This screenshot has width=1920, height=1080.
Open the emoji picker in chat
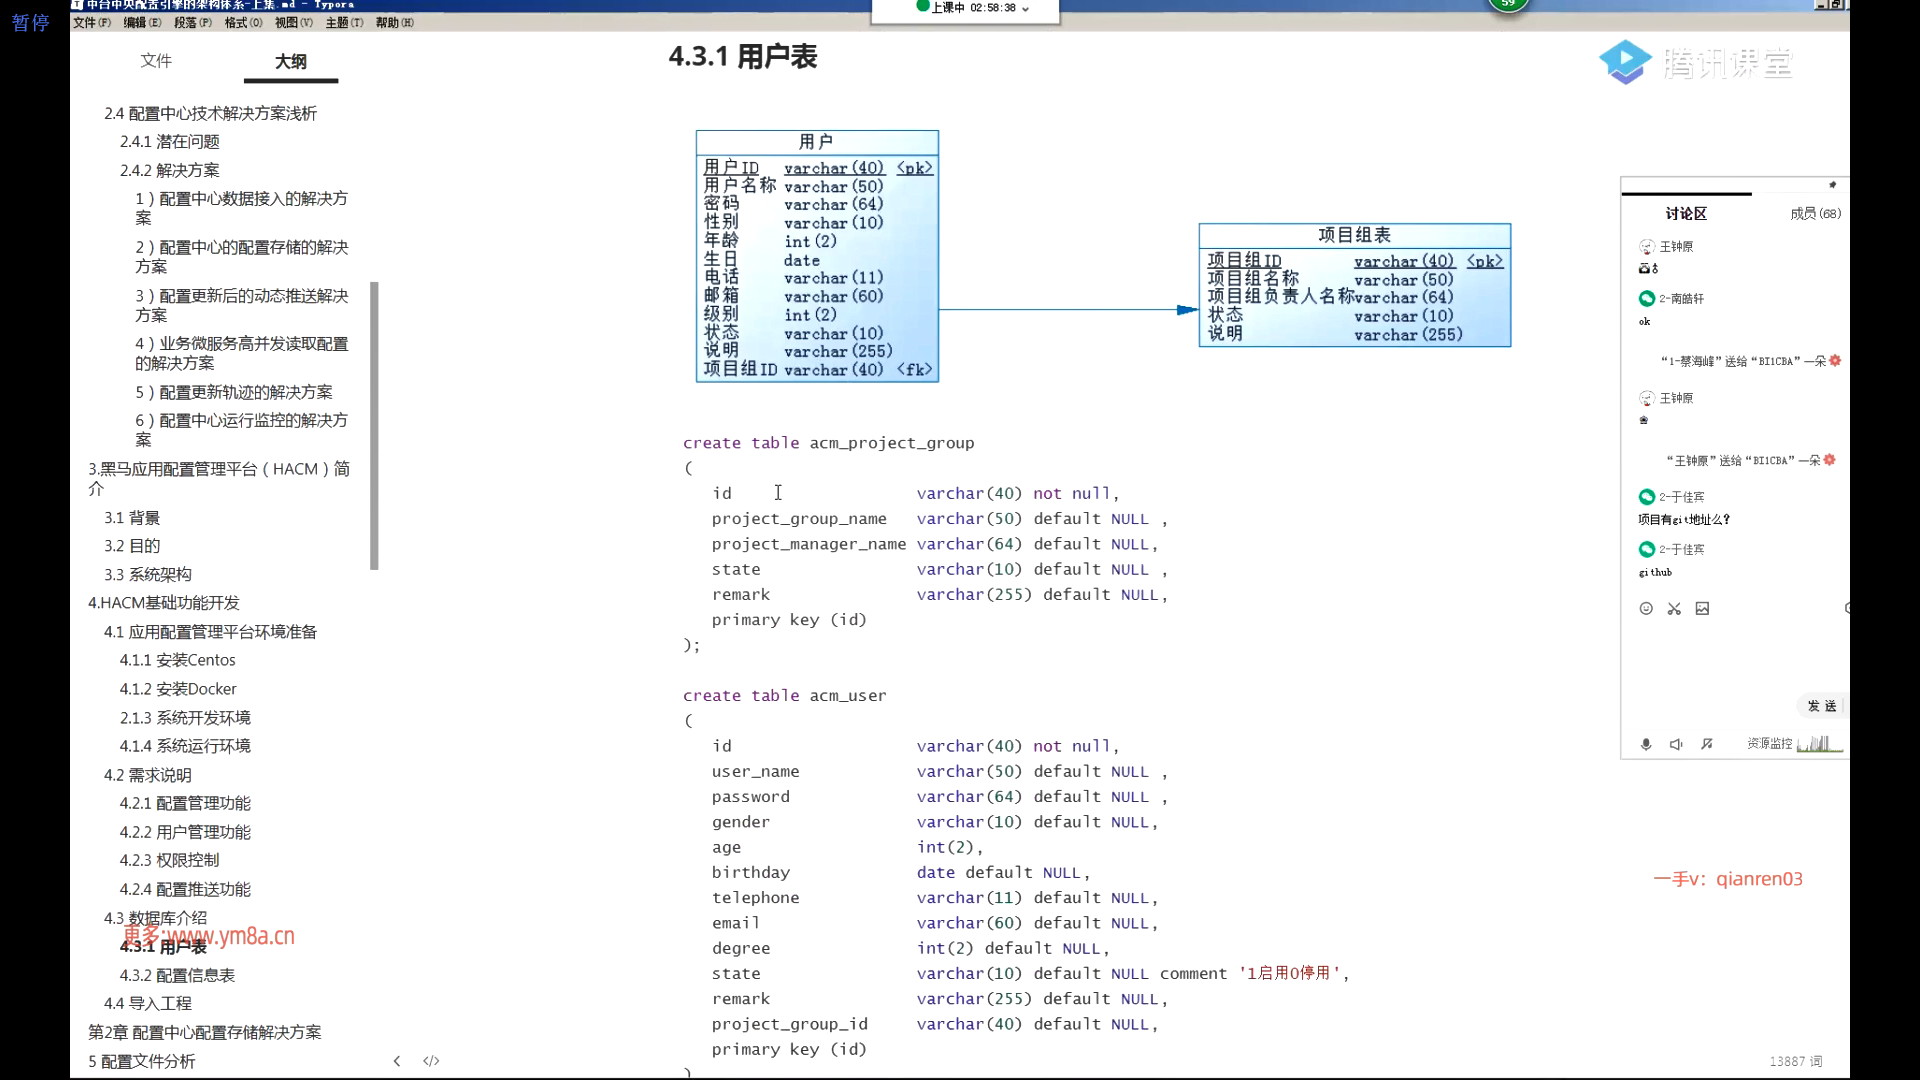coord(1646,608)
